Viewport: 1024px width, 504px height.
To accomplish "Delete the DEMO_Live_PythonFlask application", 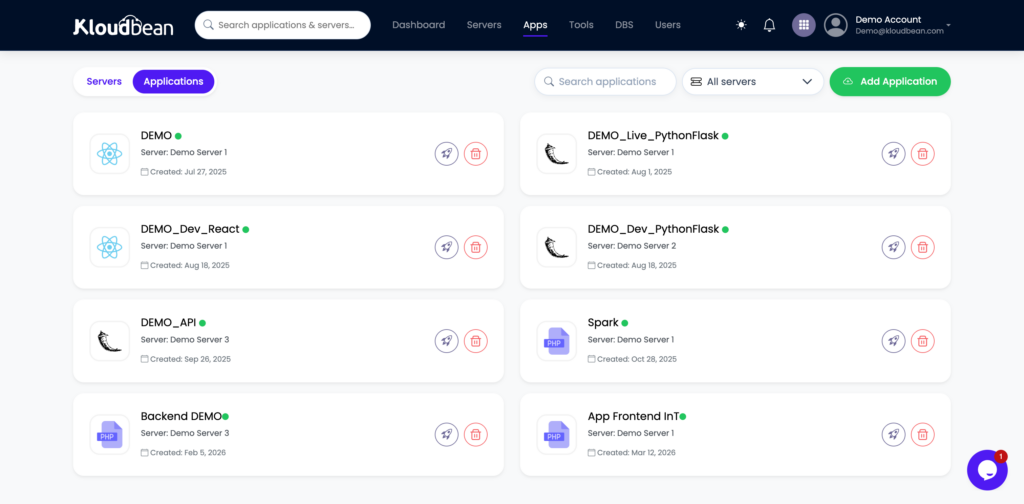I will click(923, 154).
